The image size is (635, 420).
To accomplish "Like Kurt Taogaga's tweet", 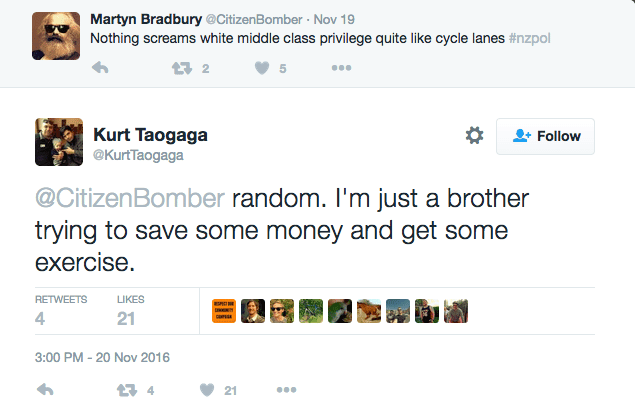I will point(207,390).
